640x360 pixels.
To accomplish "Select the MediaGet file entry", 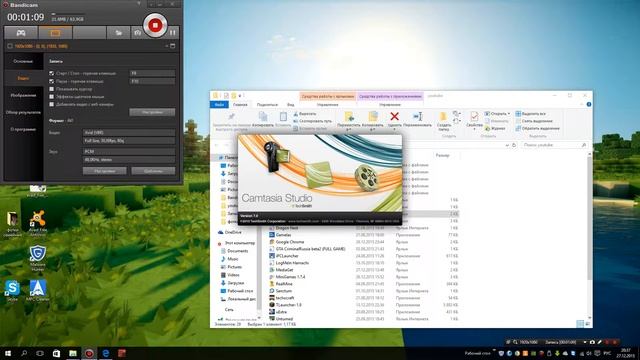I will [281, 270].
